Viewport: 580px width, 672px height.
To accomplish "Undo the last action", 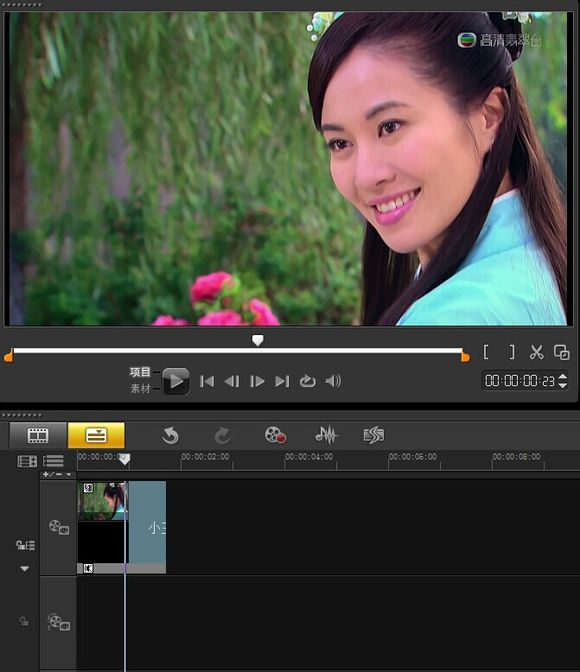I will [170, 435].
